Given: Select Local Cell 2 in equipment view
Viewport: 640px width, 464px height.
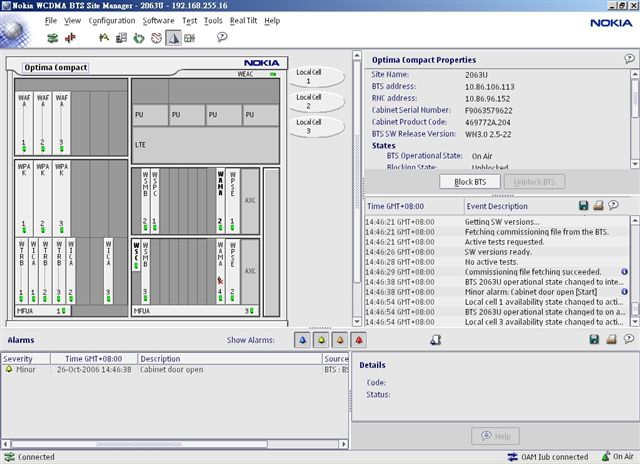Looking at the screenshot, I should tap(317, 101).
